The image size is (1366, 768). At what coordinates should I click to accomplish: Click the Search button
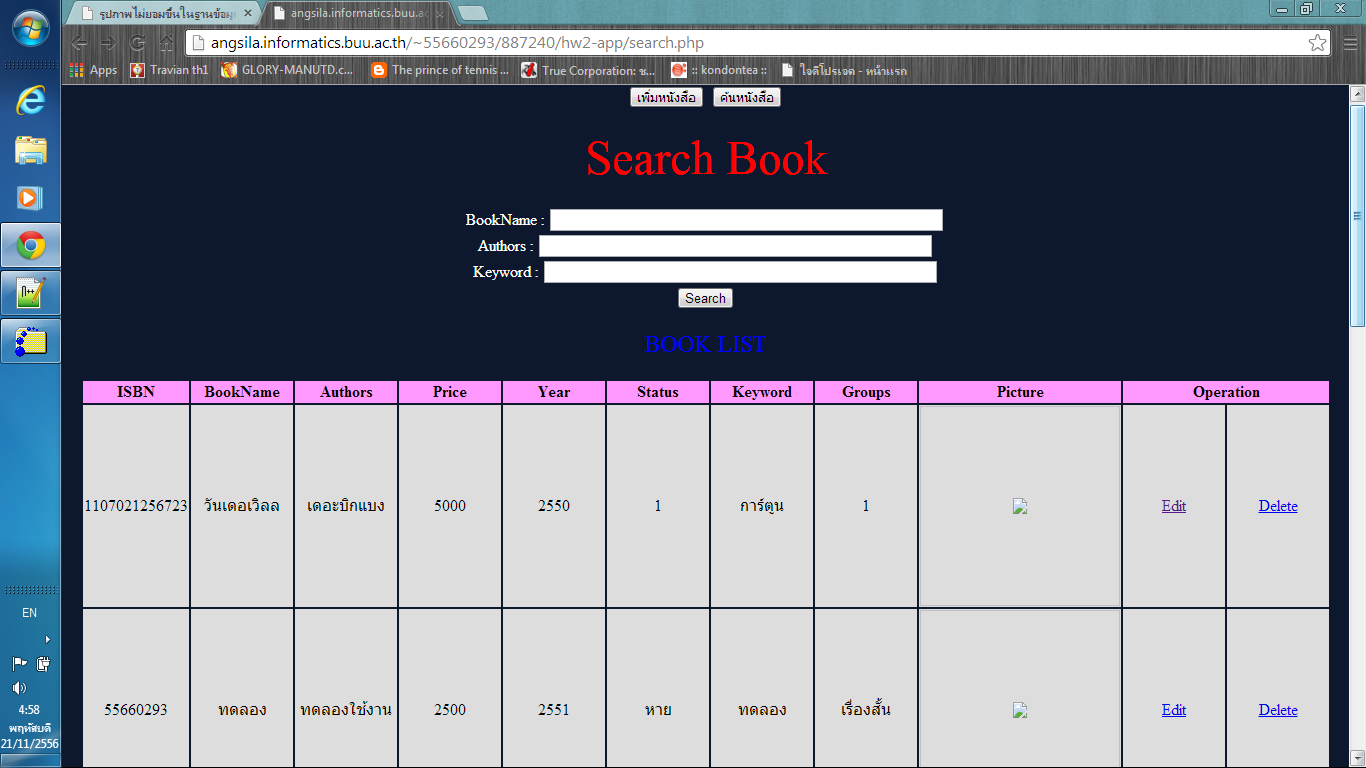[x=705, y=298]
